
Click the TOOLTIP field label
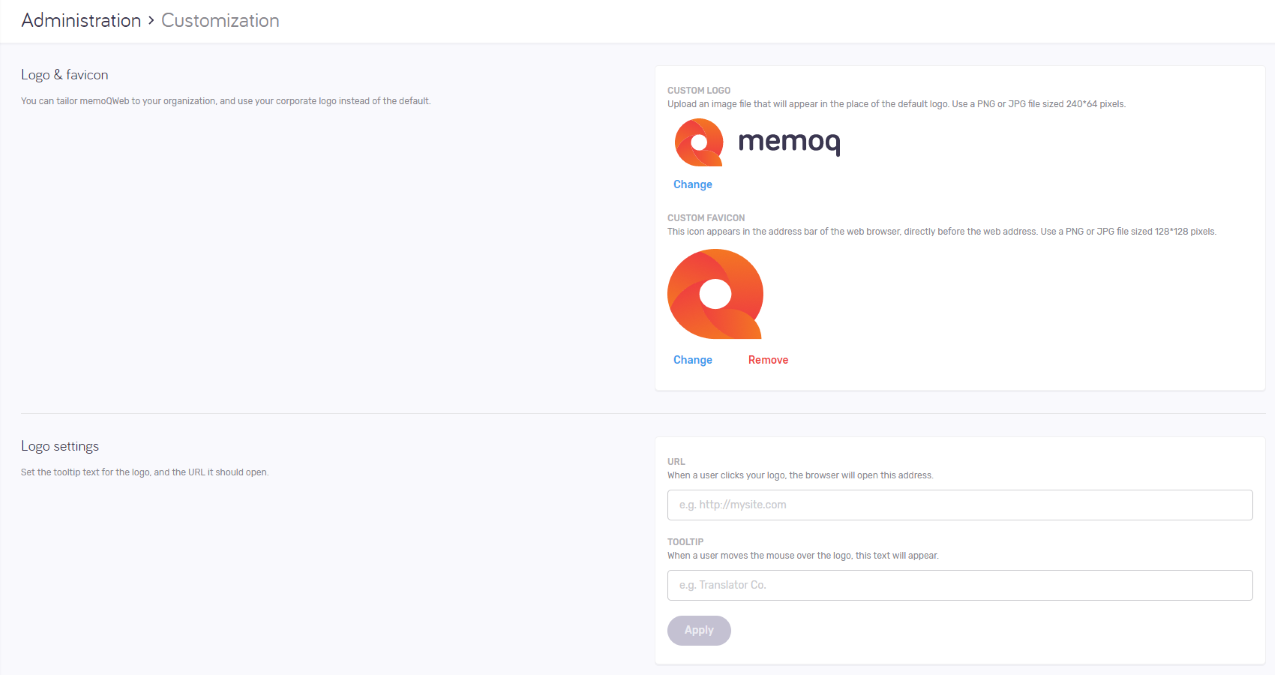pyautogui.click(x=685, y=542)
